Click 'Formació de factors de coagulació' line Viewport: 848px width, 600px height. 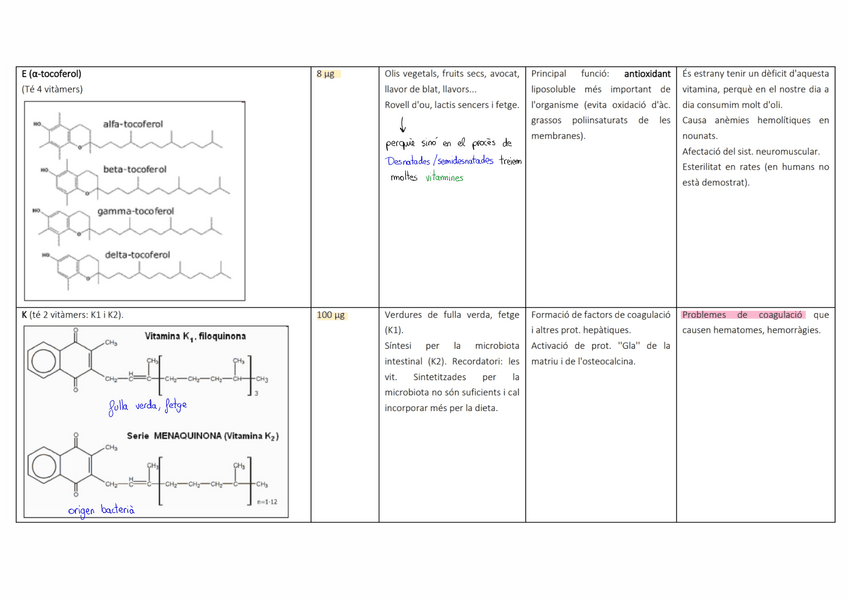pyautogui.click(x=601, y=315)
